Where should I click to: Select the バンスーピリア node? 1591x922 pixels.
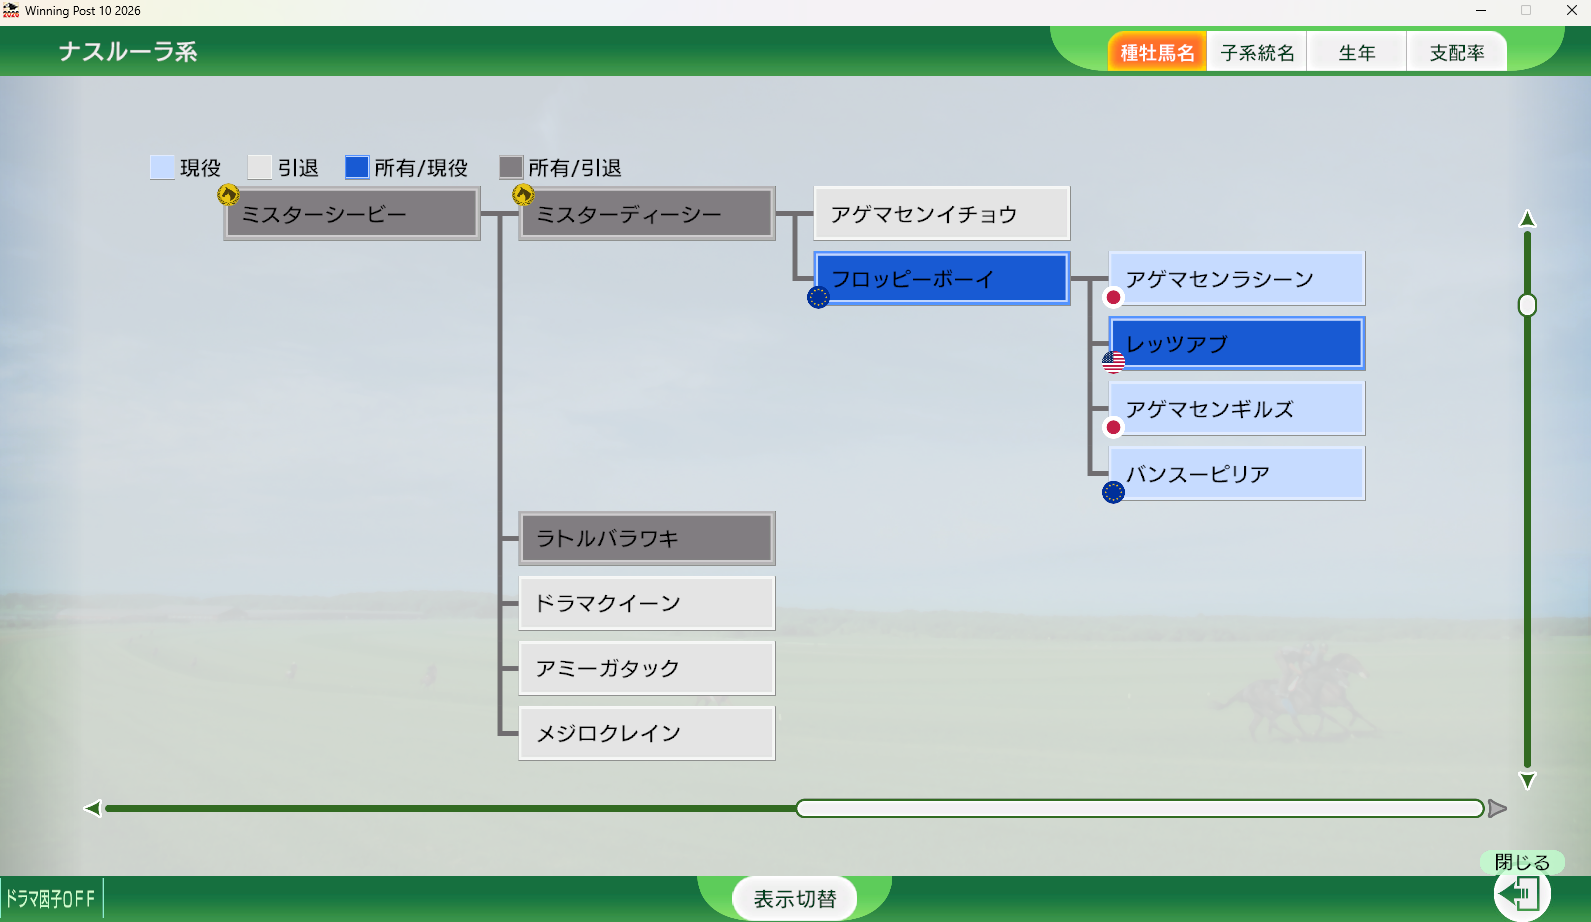[1237, 473]
